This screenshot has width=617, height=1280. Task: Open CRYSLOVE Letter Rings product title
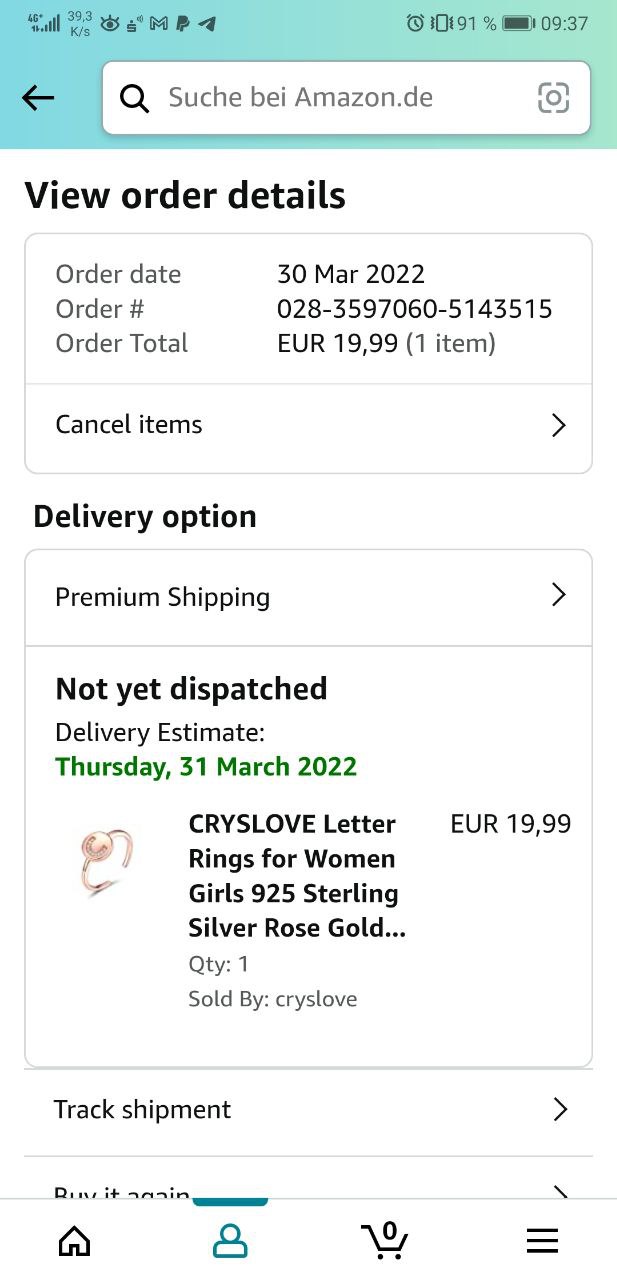click(297, 876)
